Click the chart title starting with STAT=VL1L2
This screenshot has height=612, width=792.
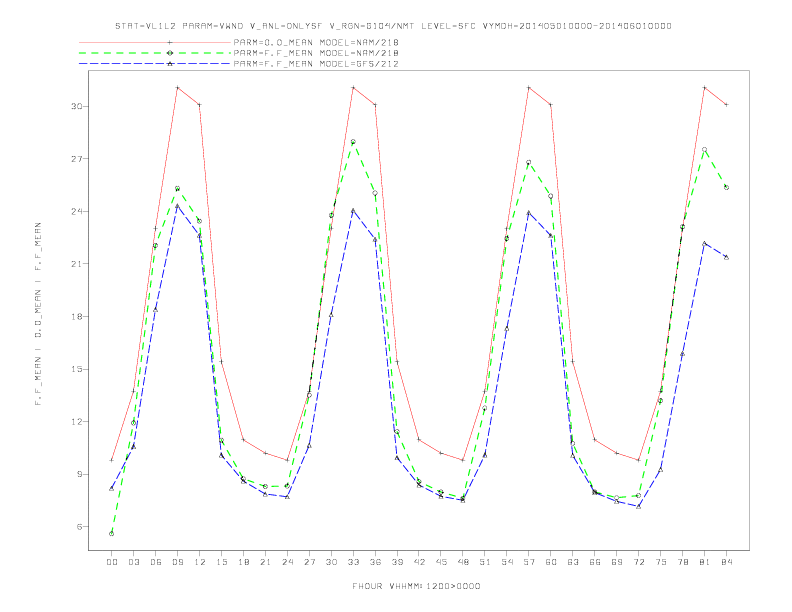click(x=393, y=26)
